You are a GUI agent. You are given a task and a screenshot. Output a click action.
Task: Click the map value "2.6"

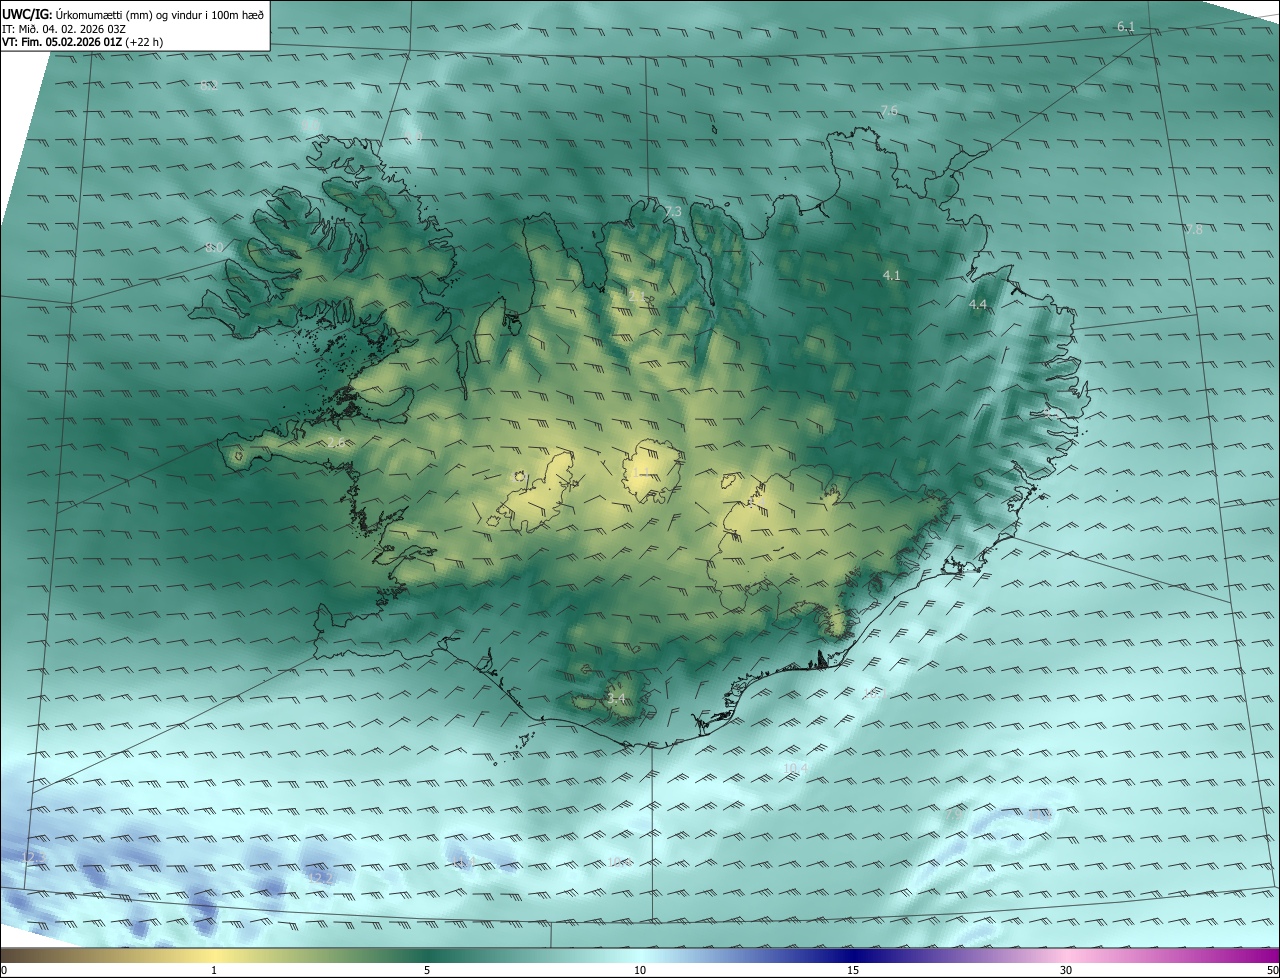point(336,442)
